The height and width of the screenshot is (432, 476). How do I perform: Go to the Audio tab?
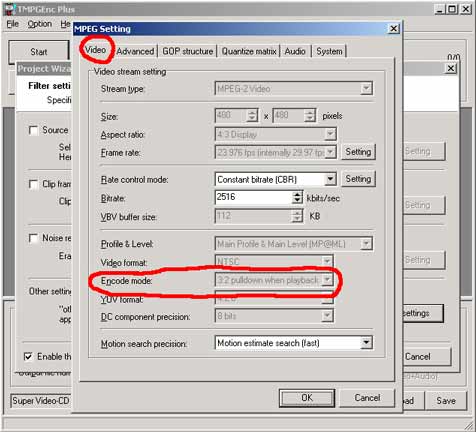pyautogui.click(x=295, y=51)
